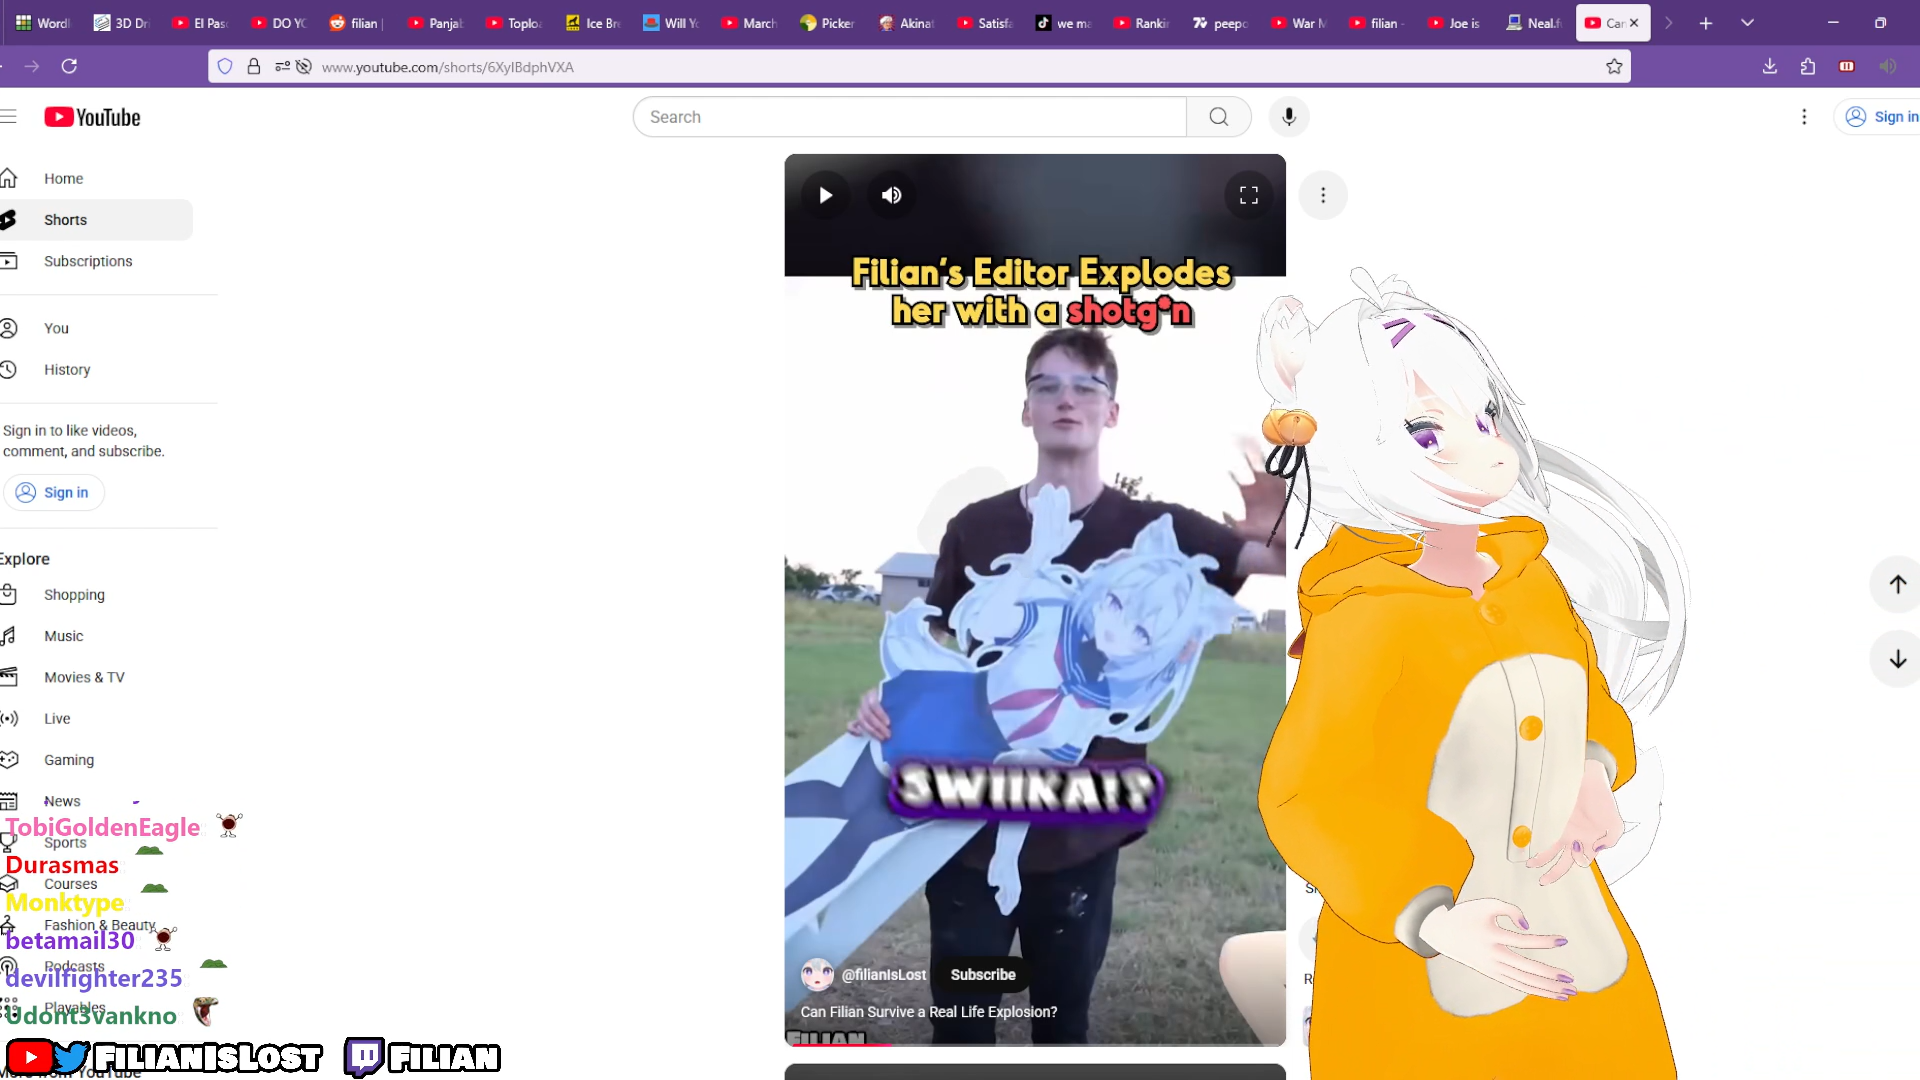Click the magnifying glass search button
The image size is (1920, 1080).
pyautogui.click(x=1218, y=117)
